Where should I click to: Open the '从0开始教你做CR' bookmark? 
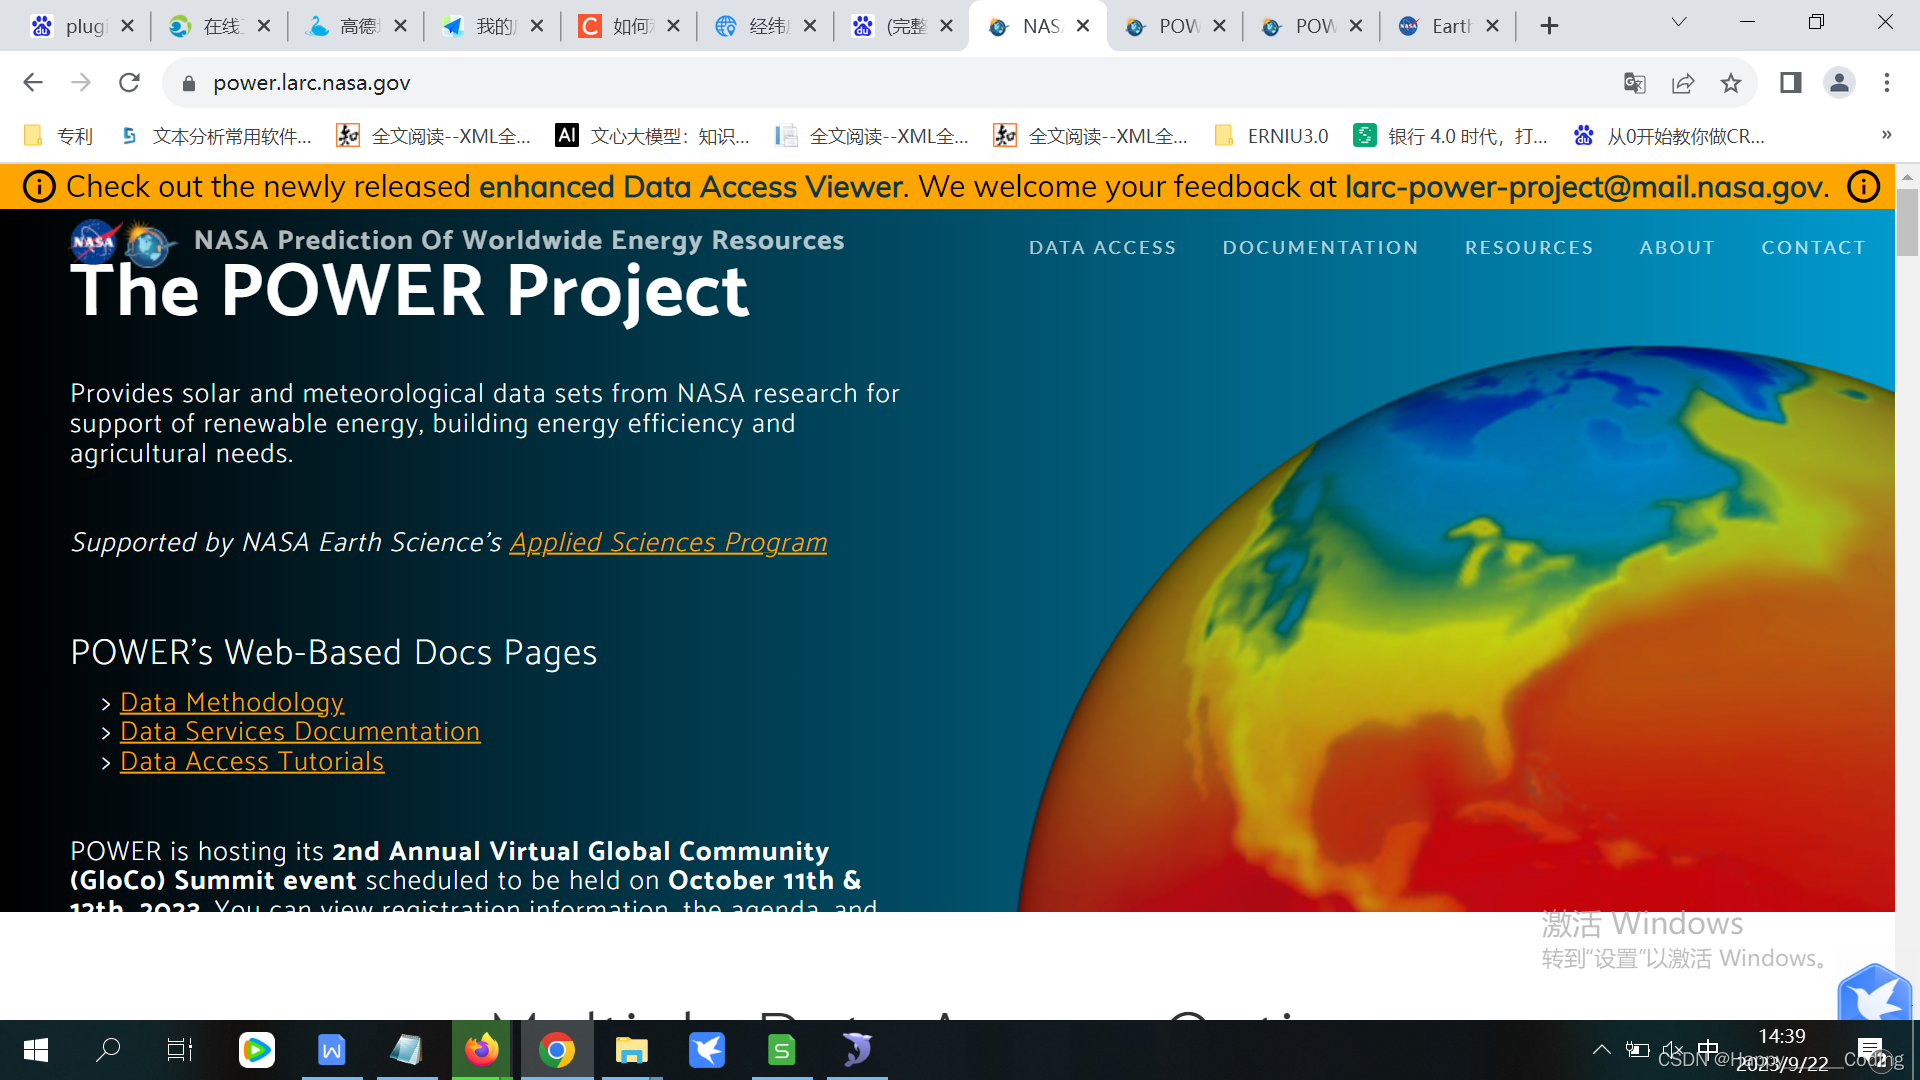(1669, 136)
